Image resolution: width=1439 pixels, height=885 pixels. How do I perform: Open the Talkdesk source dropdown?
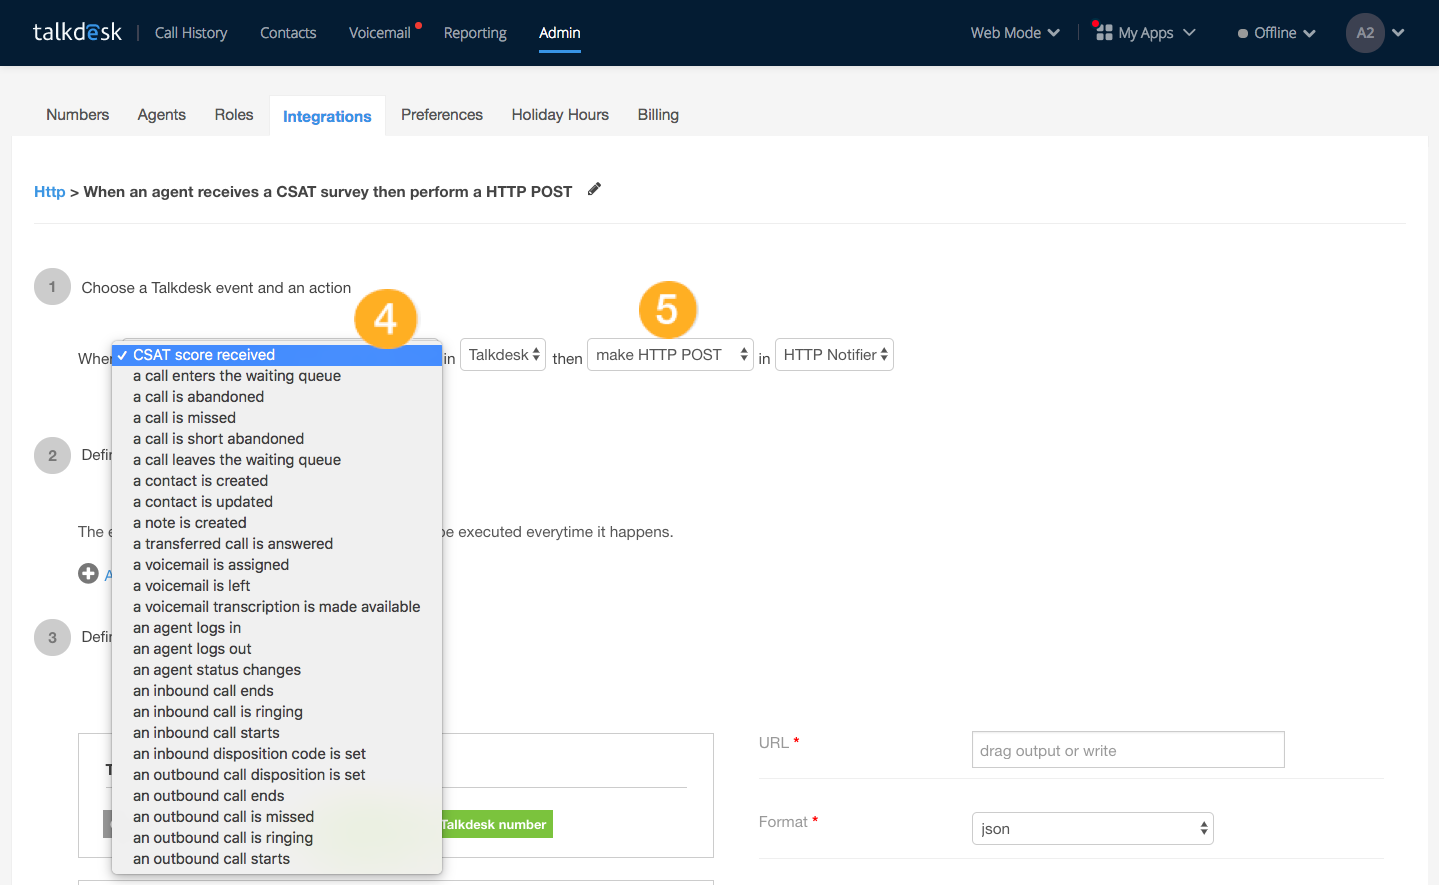(x=502, y=354)
